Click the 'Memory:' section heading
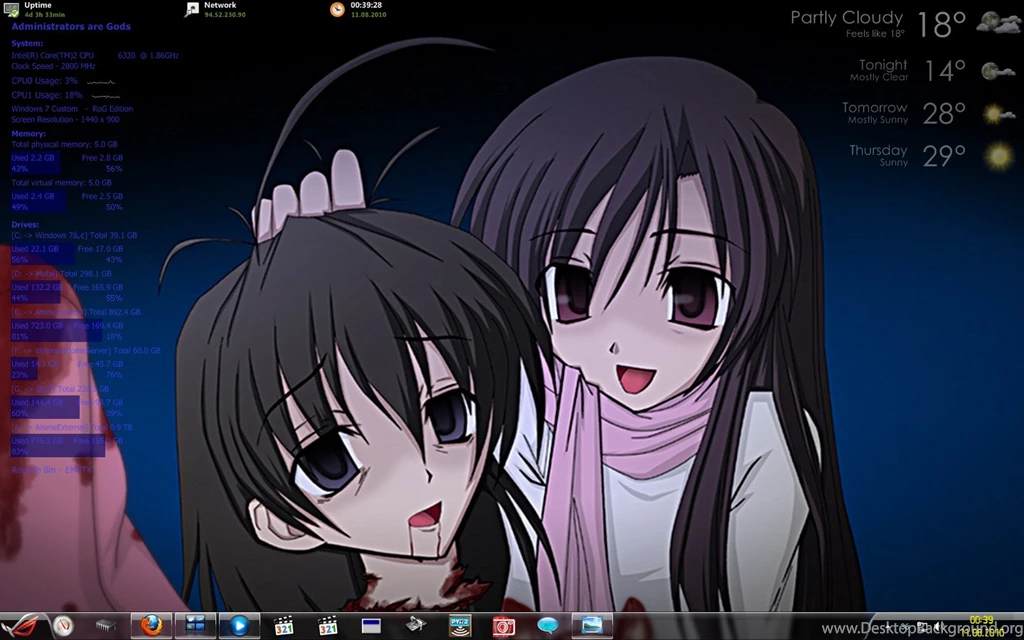This screenshot has height=640, width=1024. click(x=29, y=134)
